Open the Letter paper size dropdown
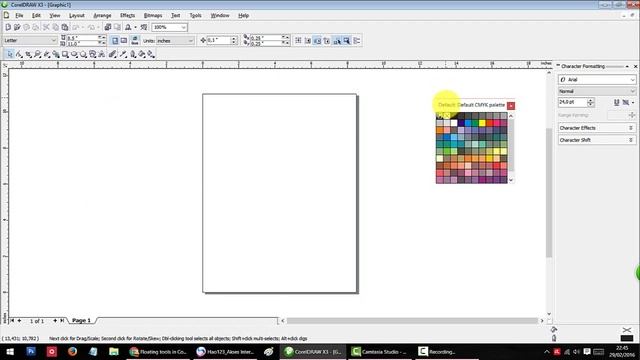The image size is (640, 360). 53,40
